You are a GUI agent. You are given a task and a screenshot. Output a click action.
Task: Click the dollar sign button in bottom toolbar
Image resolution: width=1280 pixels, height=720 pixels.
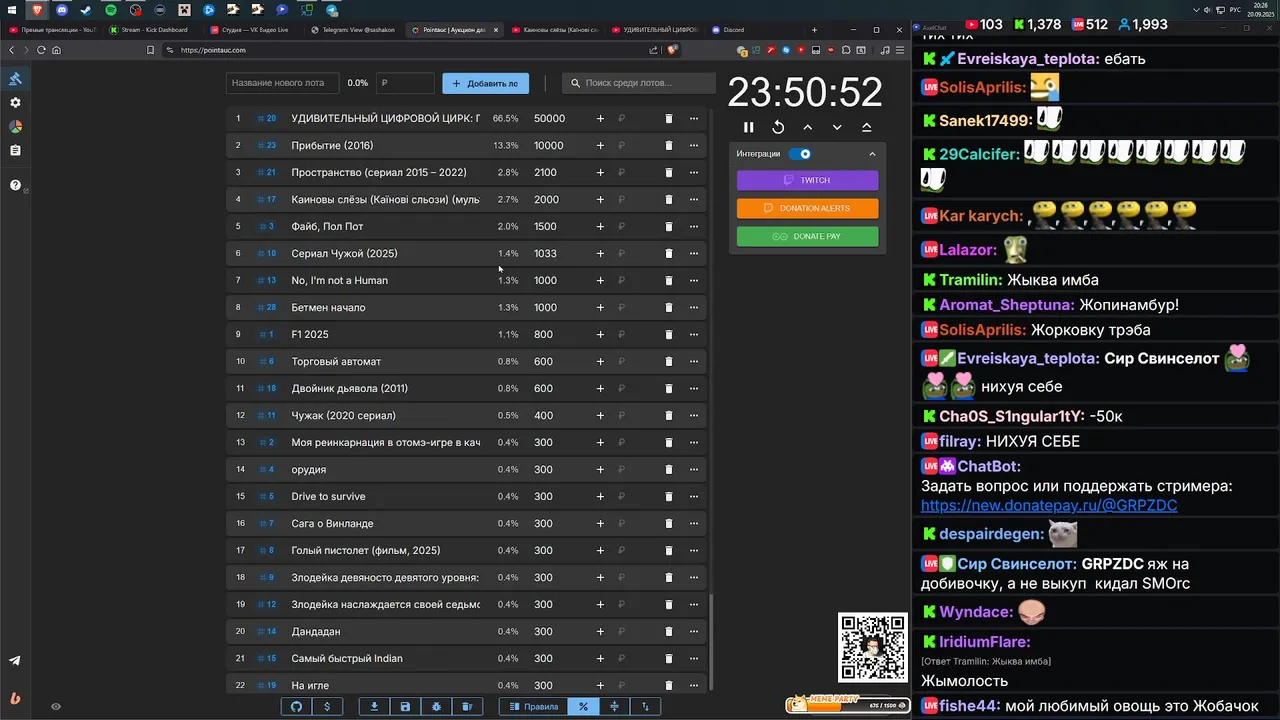tap(327, 706)
